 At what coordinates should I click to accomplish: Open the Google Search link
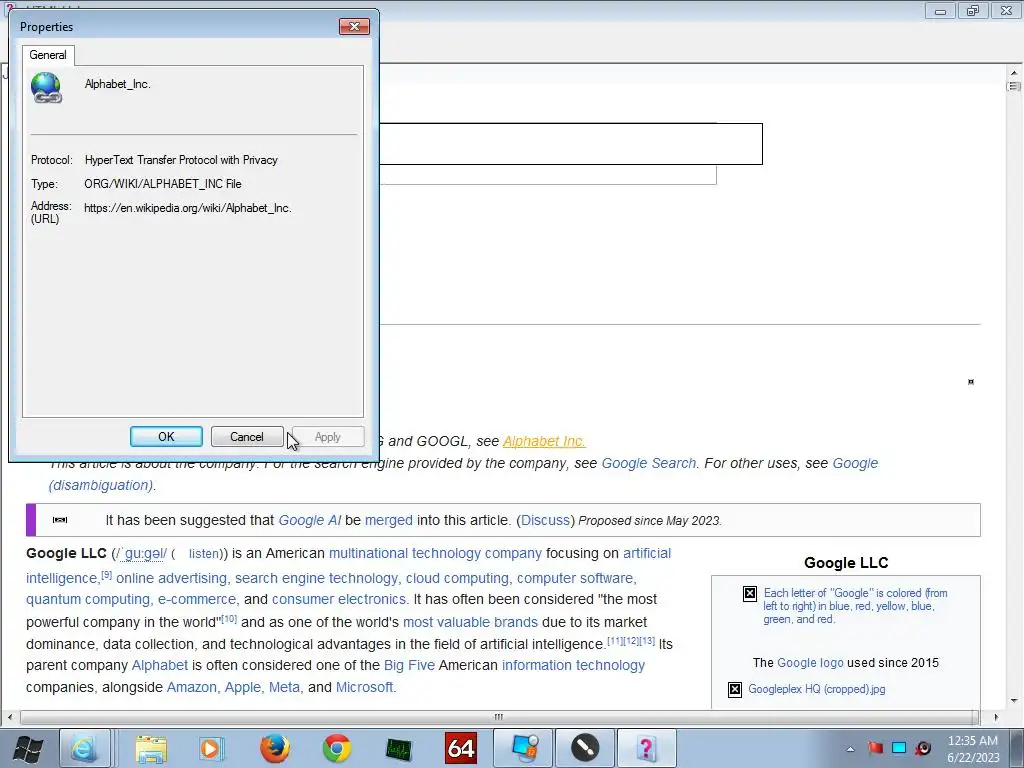(650, 463)
